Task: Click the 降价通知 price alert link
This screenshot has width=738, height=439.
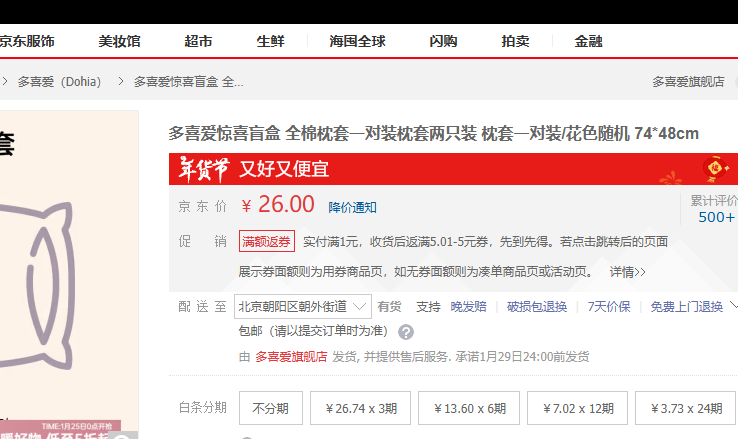Action: (353, 208)
